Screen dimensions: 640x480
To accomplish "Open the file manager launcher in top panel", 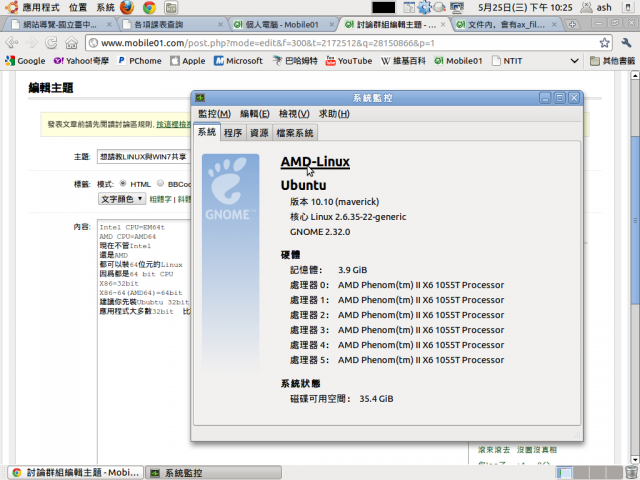I will [171, 7].
